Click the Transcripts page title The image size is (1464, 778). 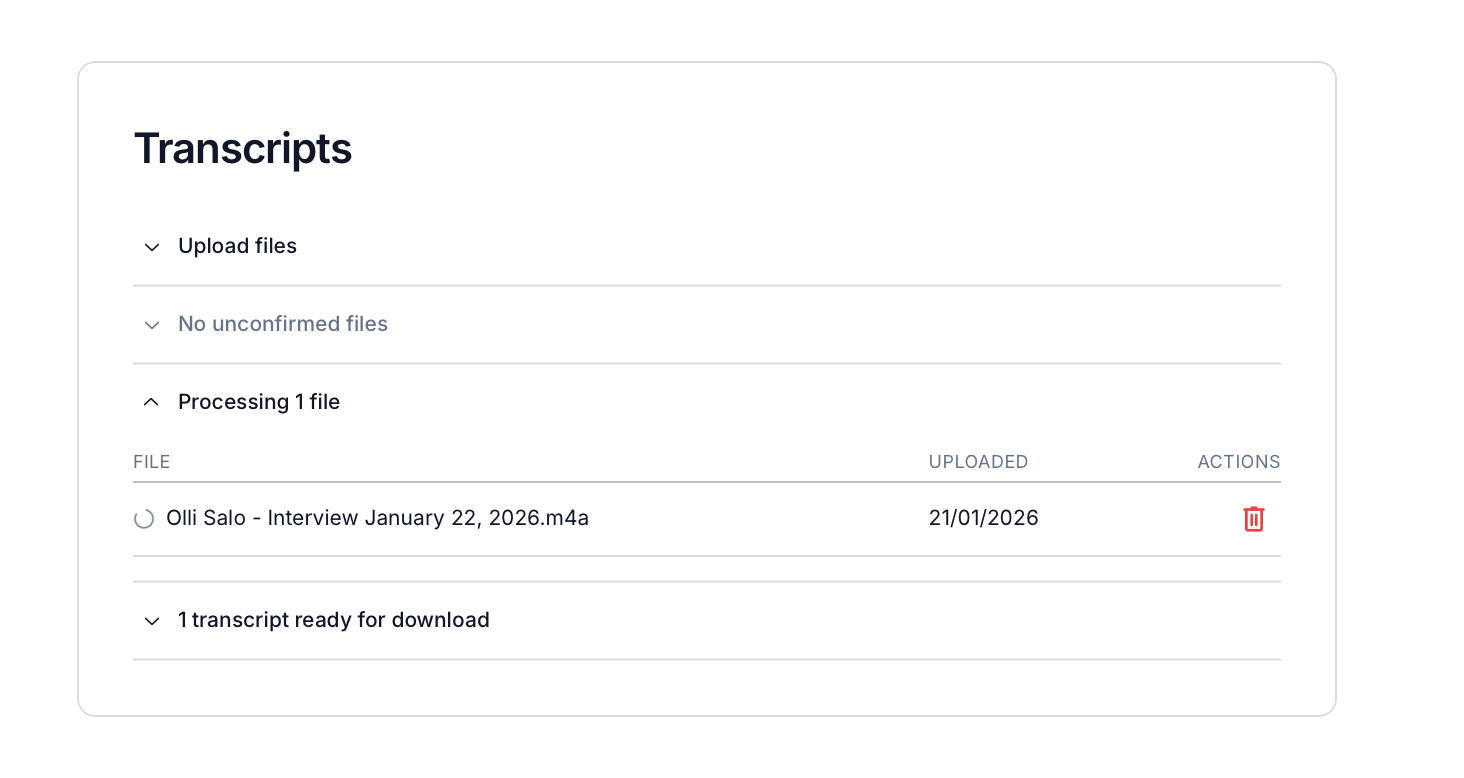243,148
